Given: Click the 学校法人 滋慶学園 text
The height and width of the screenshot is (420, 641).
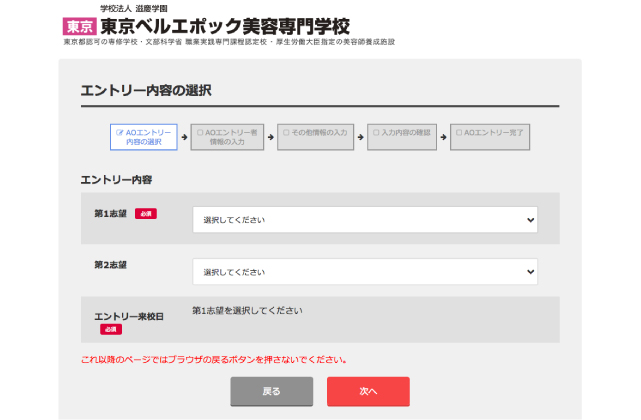Looking at the screenshot, I should 134,9.
